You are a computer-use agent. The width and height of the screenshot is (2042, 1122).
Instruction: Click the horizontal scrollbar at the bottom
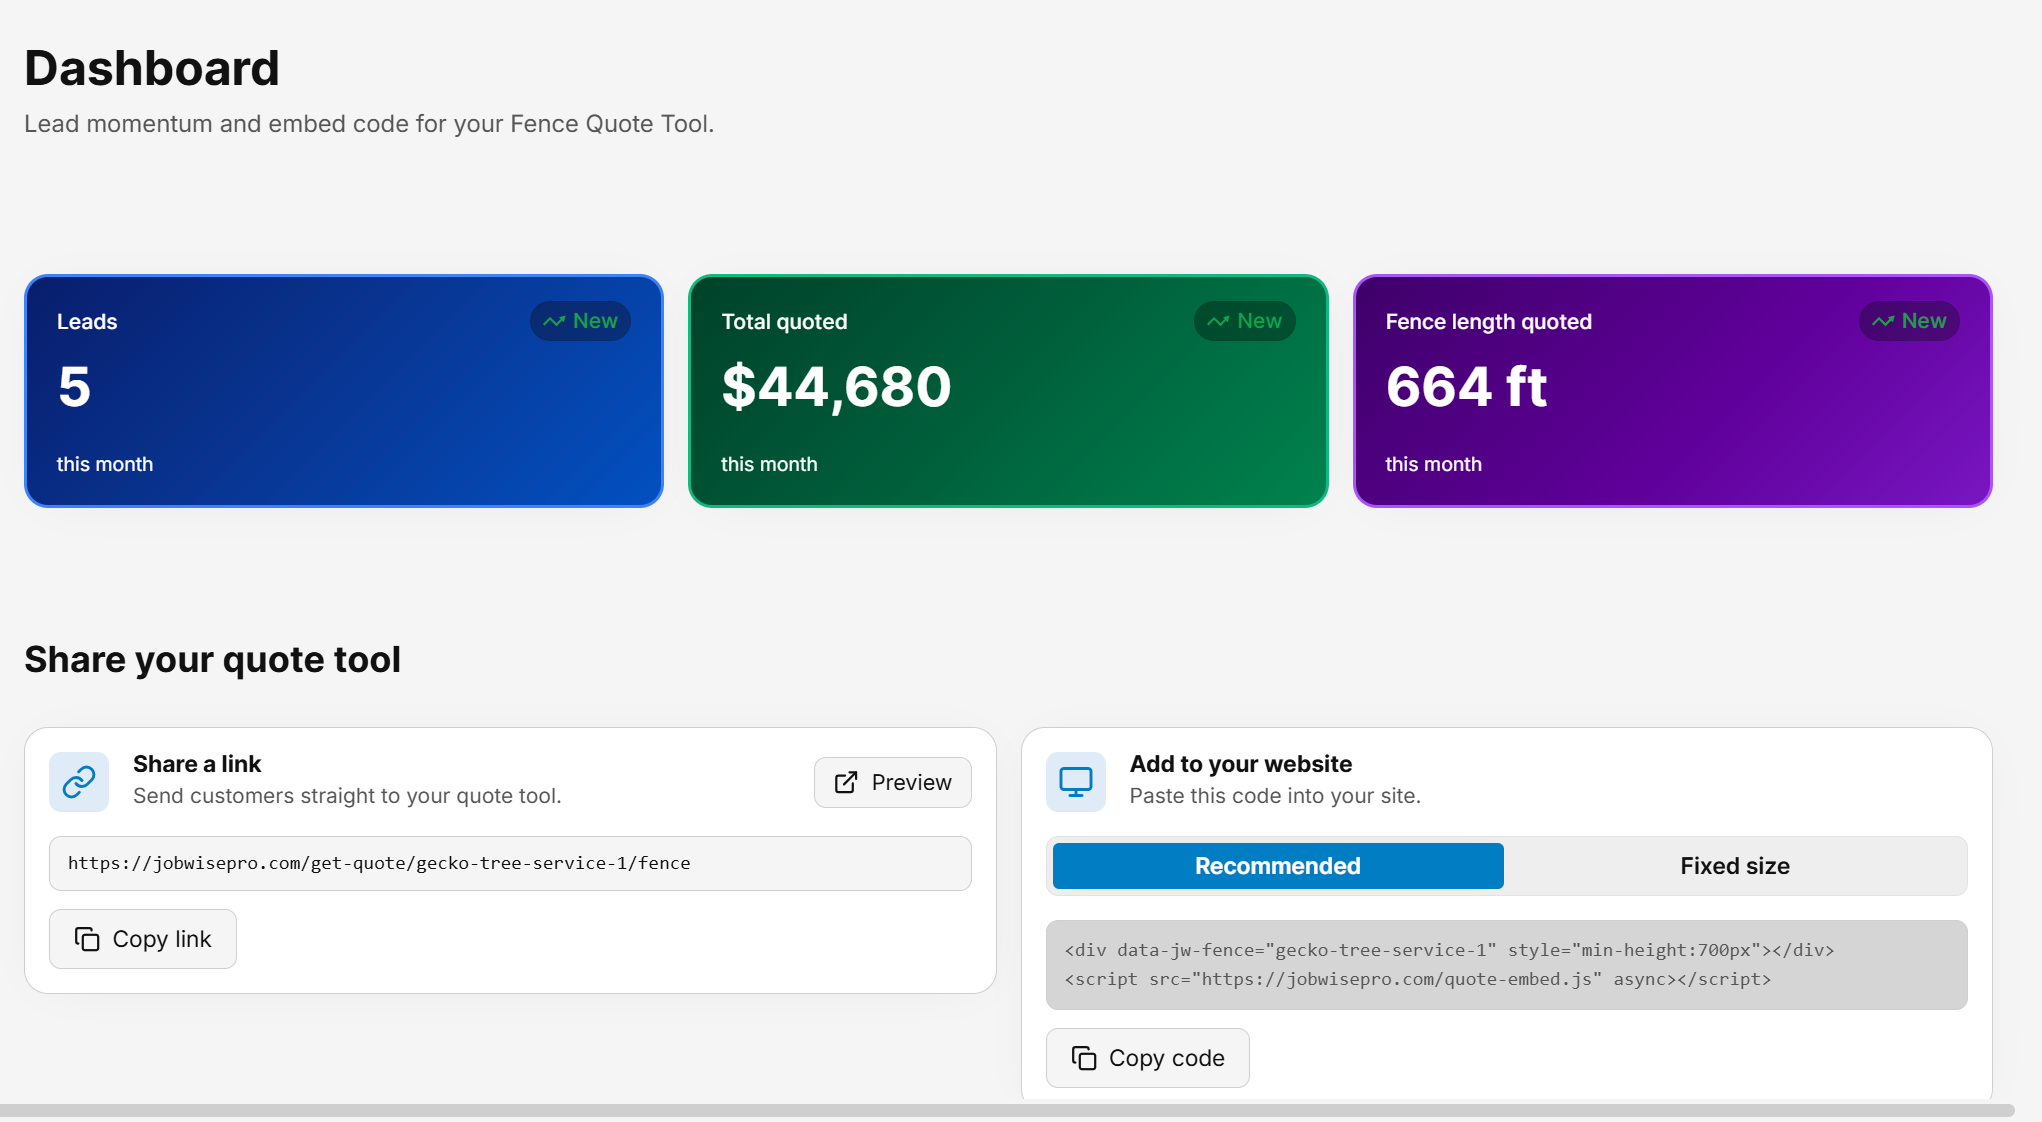click(1007, 1110)
